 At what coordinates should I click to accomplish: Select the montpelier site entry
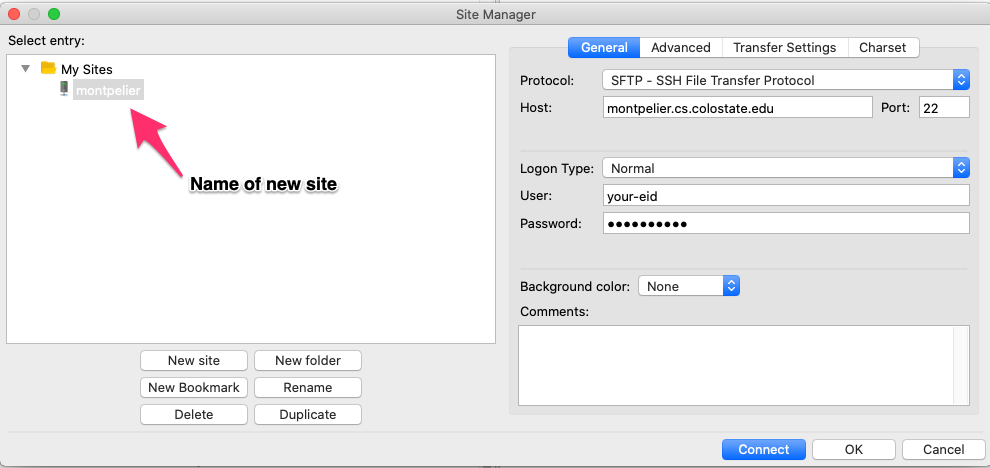click(x=109, y=90)
